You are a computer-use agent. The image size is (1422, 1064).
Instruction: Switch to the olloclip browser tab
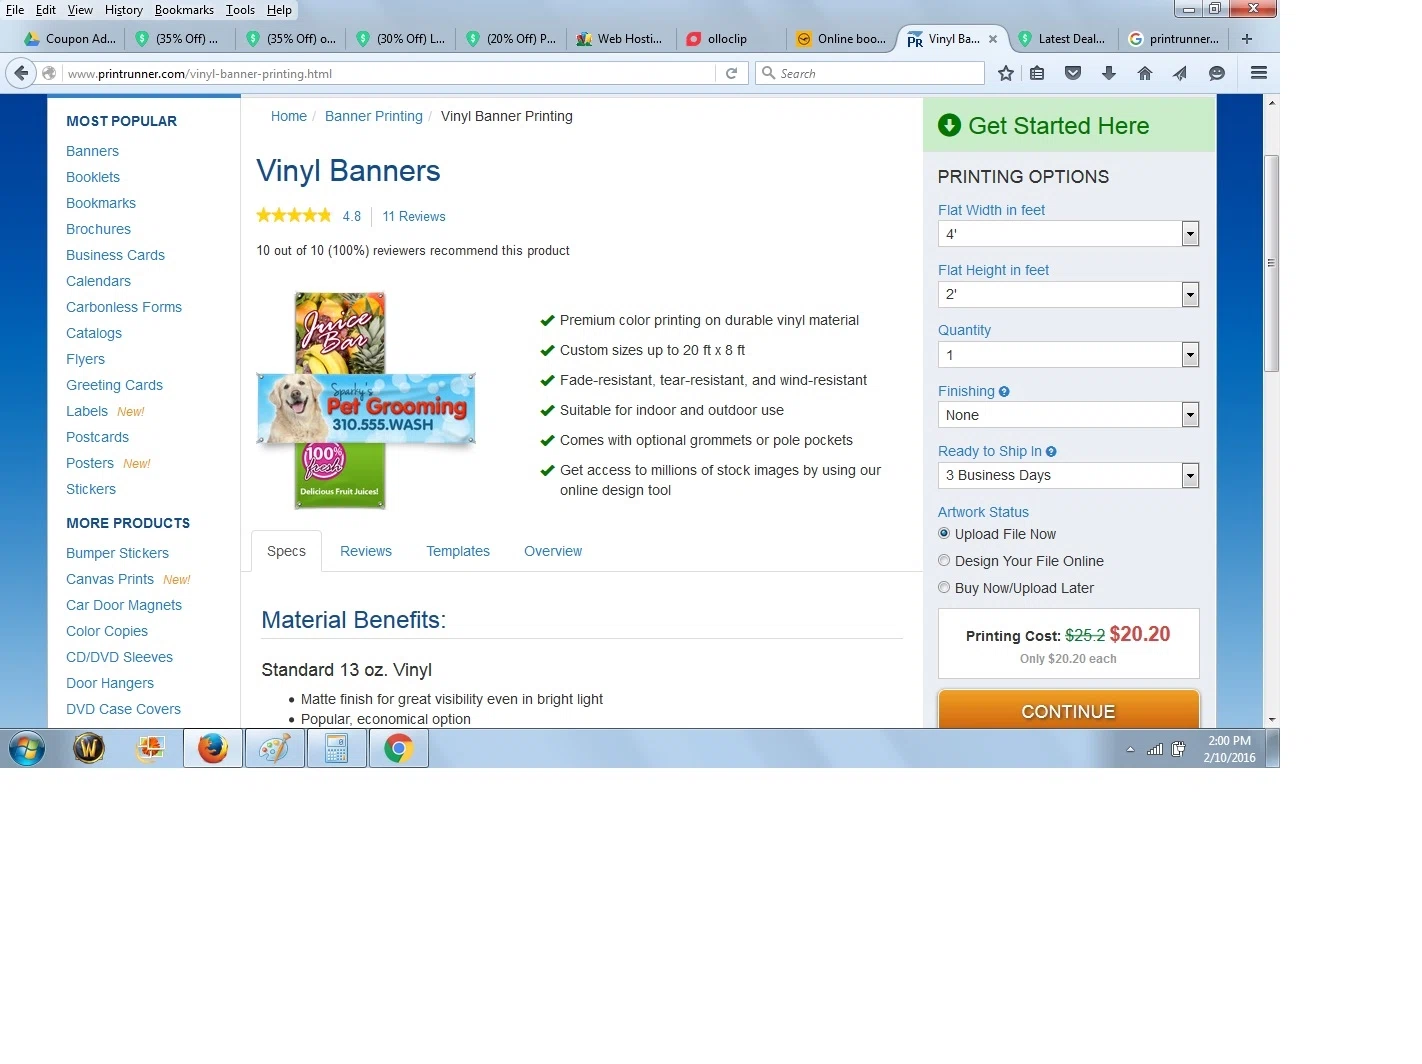727,39
